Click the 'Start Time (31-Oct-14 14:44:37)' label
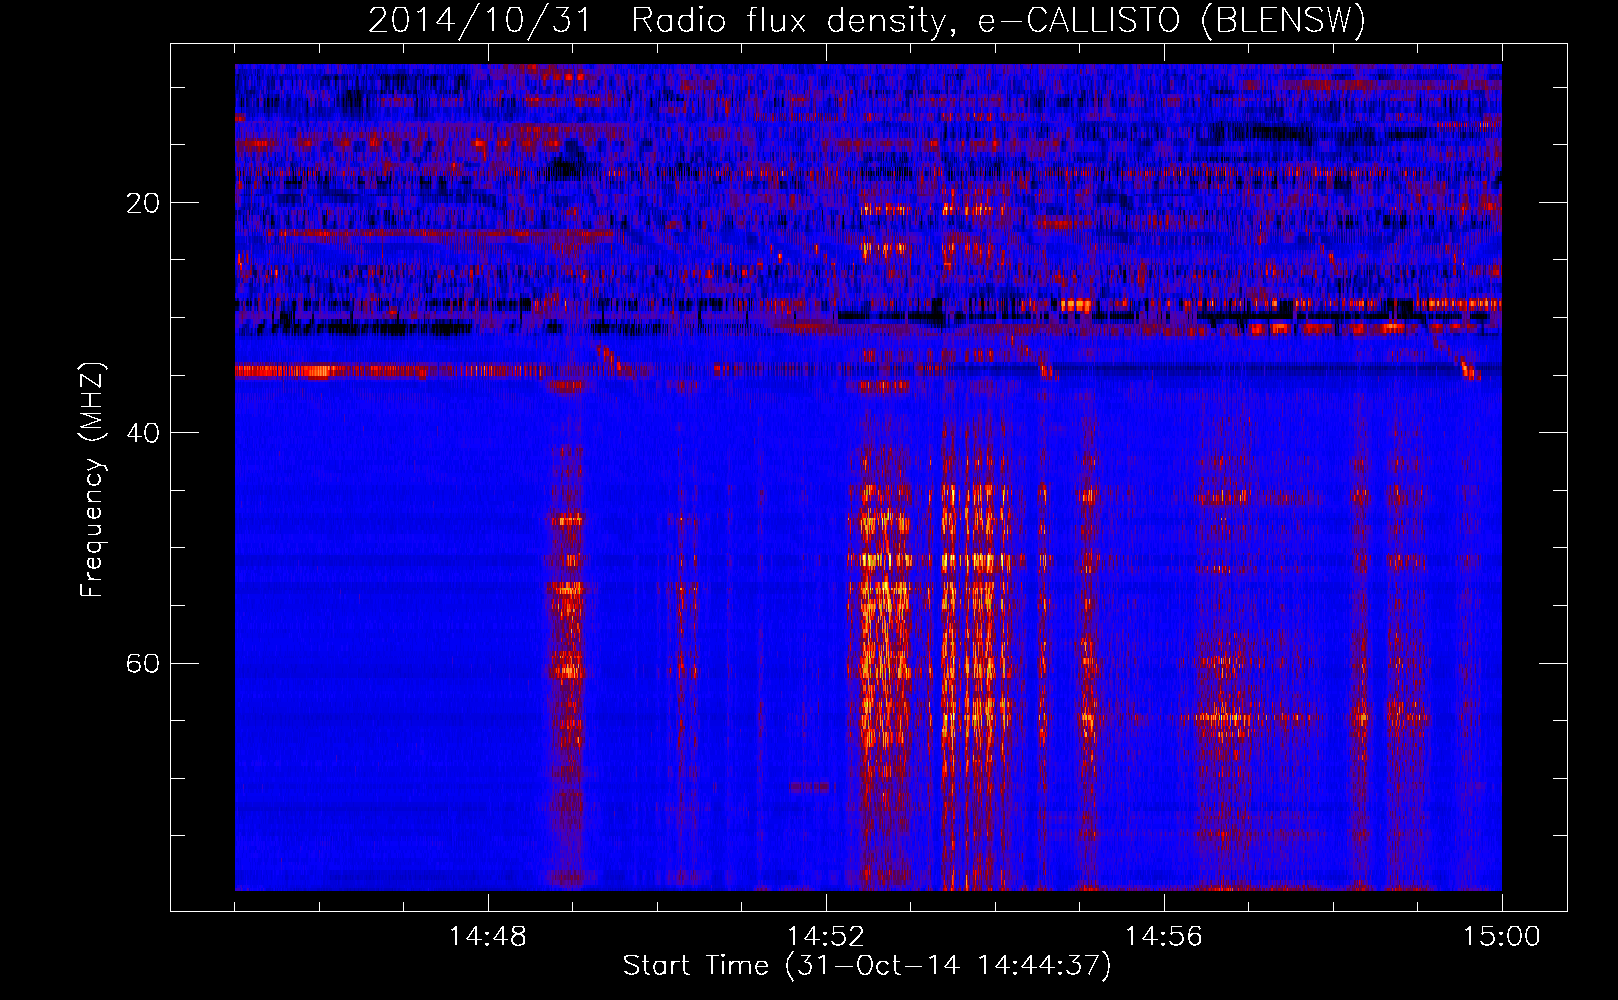 click(x=867, y=966)
